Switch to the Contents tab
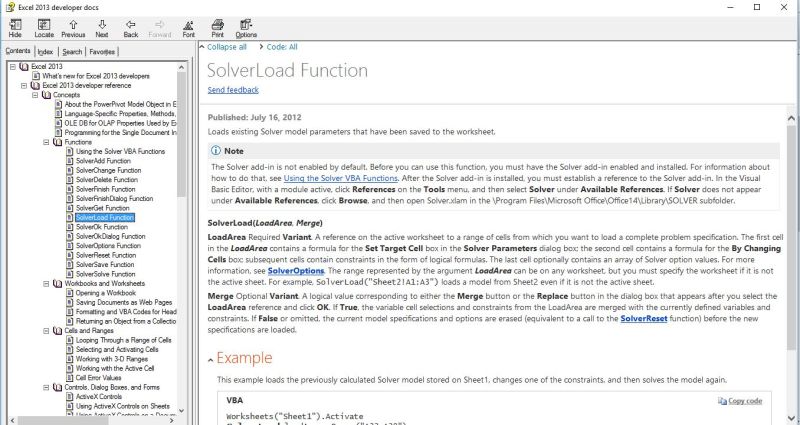The width and height of the screenshot is (800, 425). [x=18, y=51]
